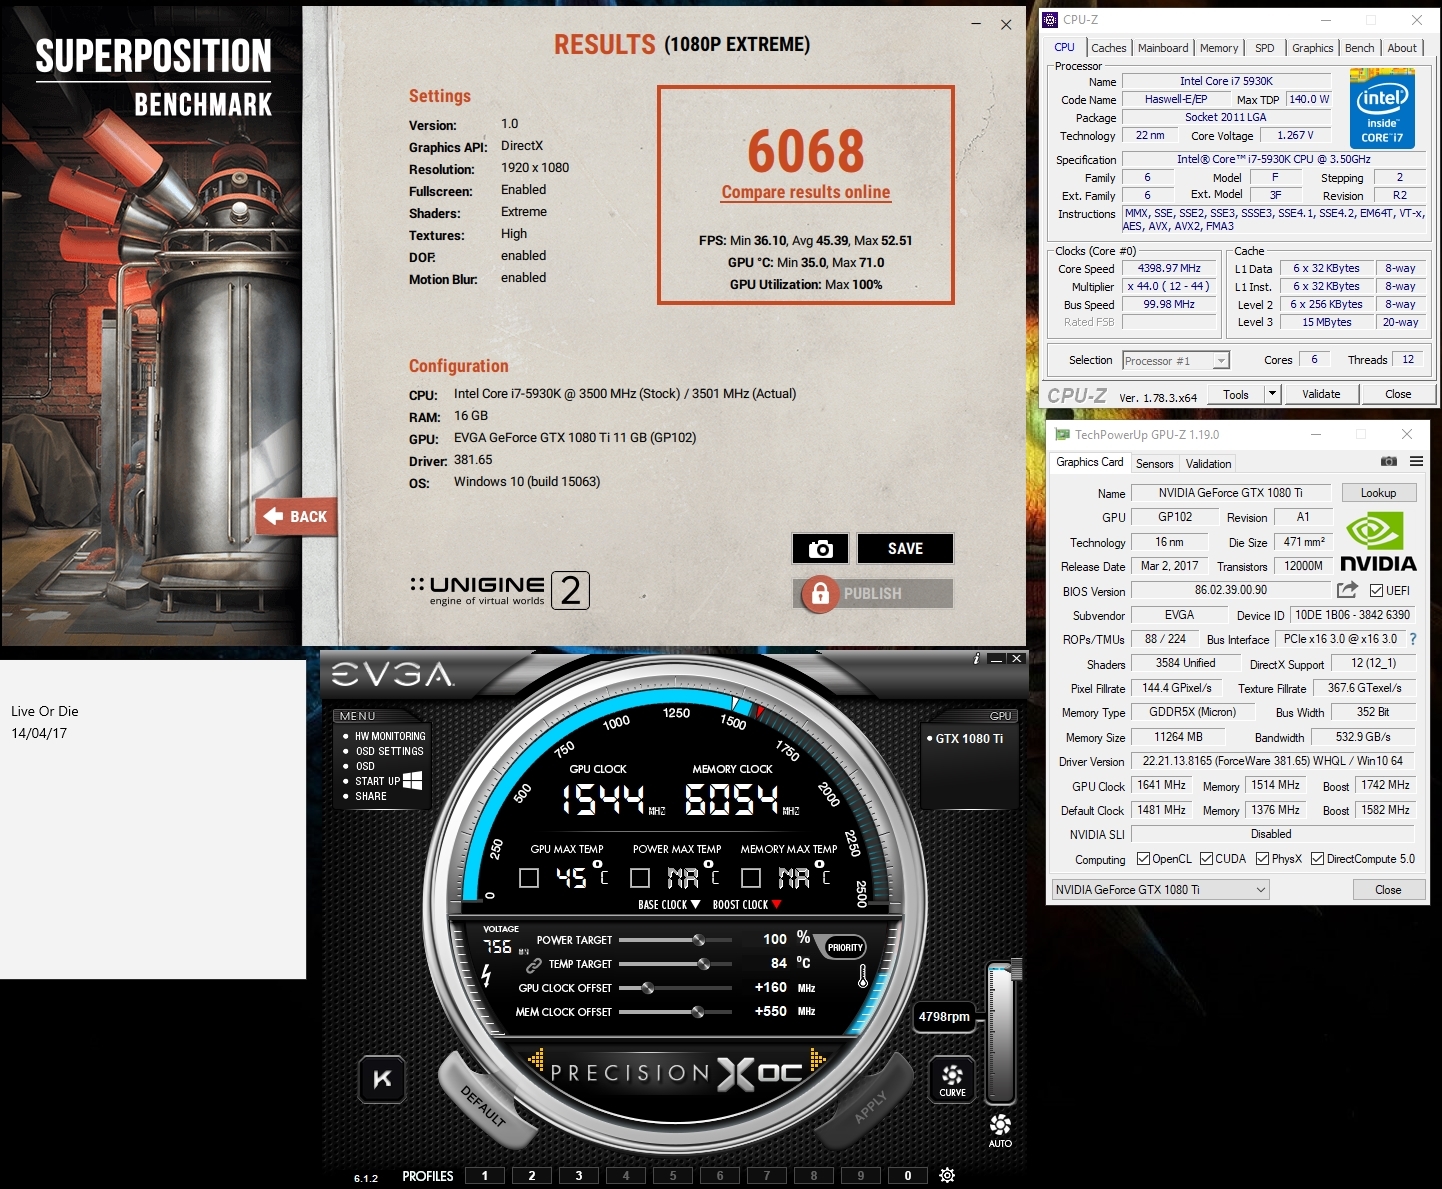
Task: Open OSD SETTINGS in Precision menu
Action: tap(389, 751)
